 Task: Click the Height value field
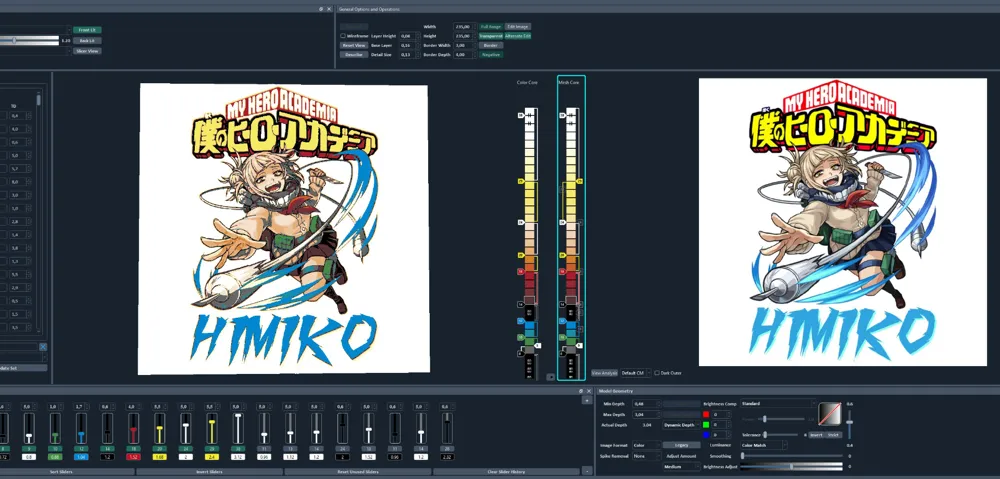(464, 36)
